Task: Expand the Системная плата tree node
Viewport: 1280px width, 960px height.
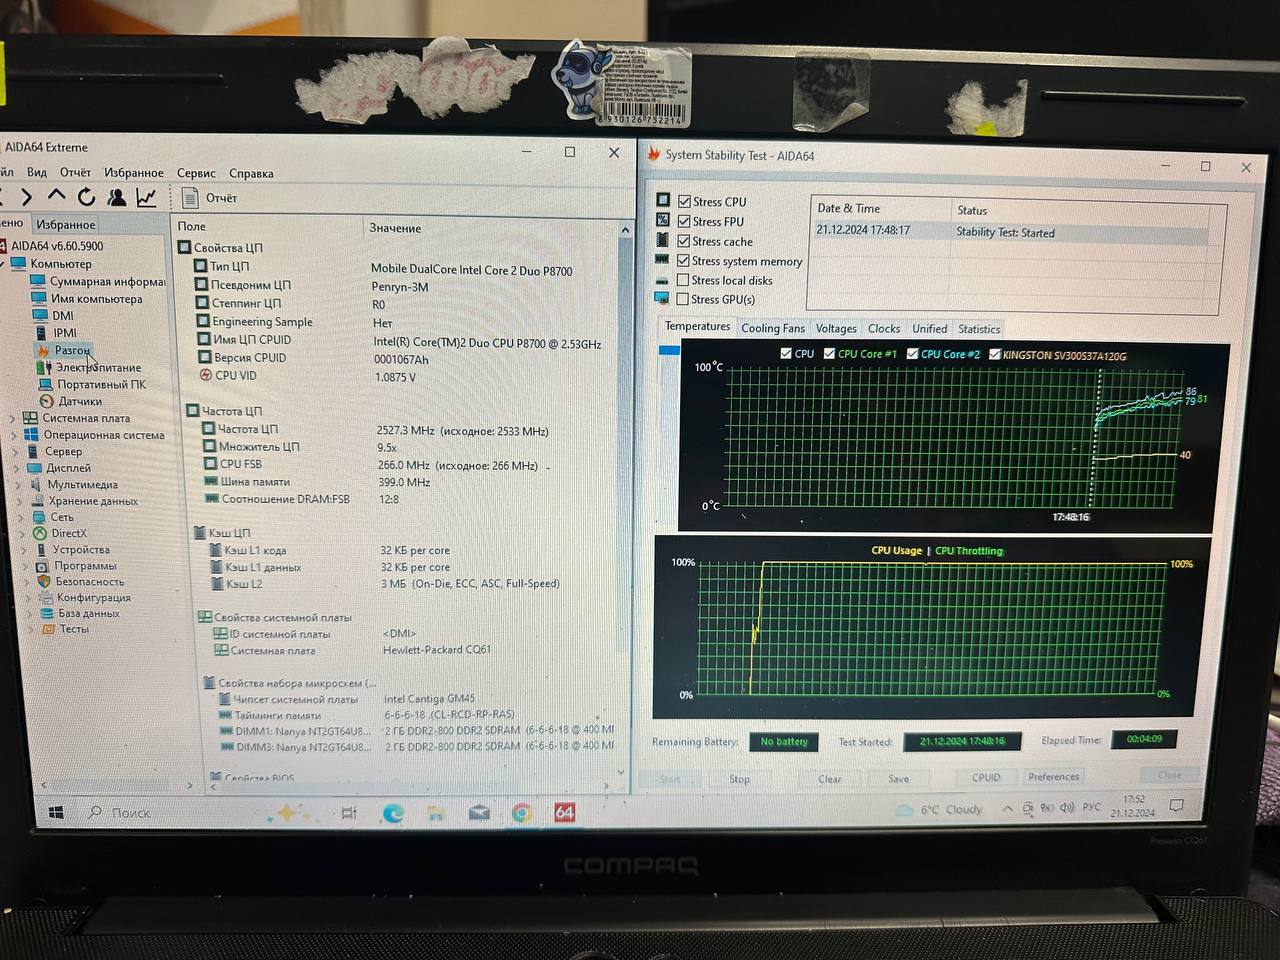Action: tap(12, 418)
